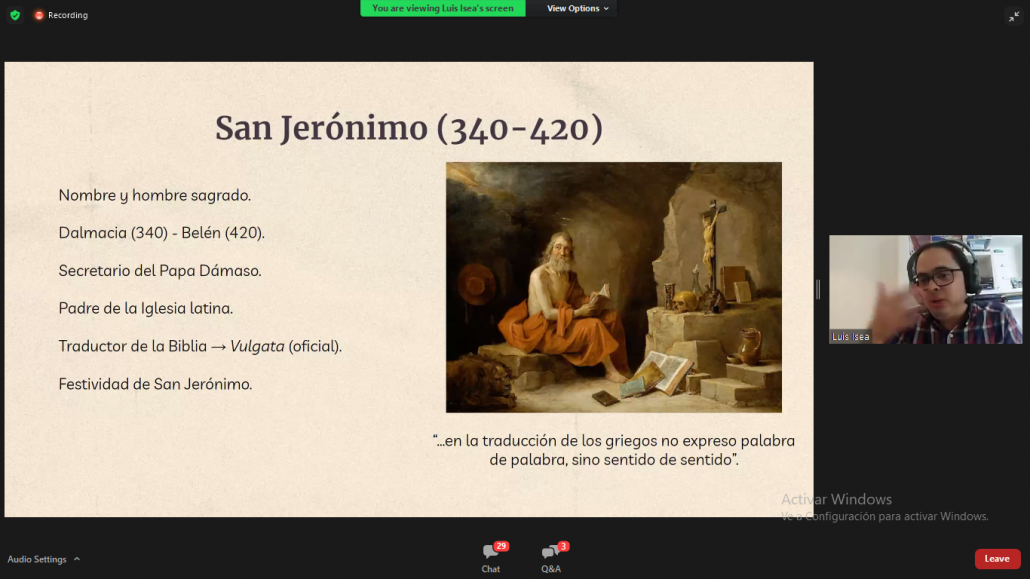Click the divider handle beside the speaker video
This screenshot has width=1030, height=579.
point(818,289)
